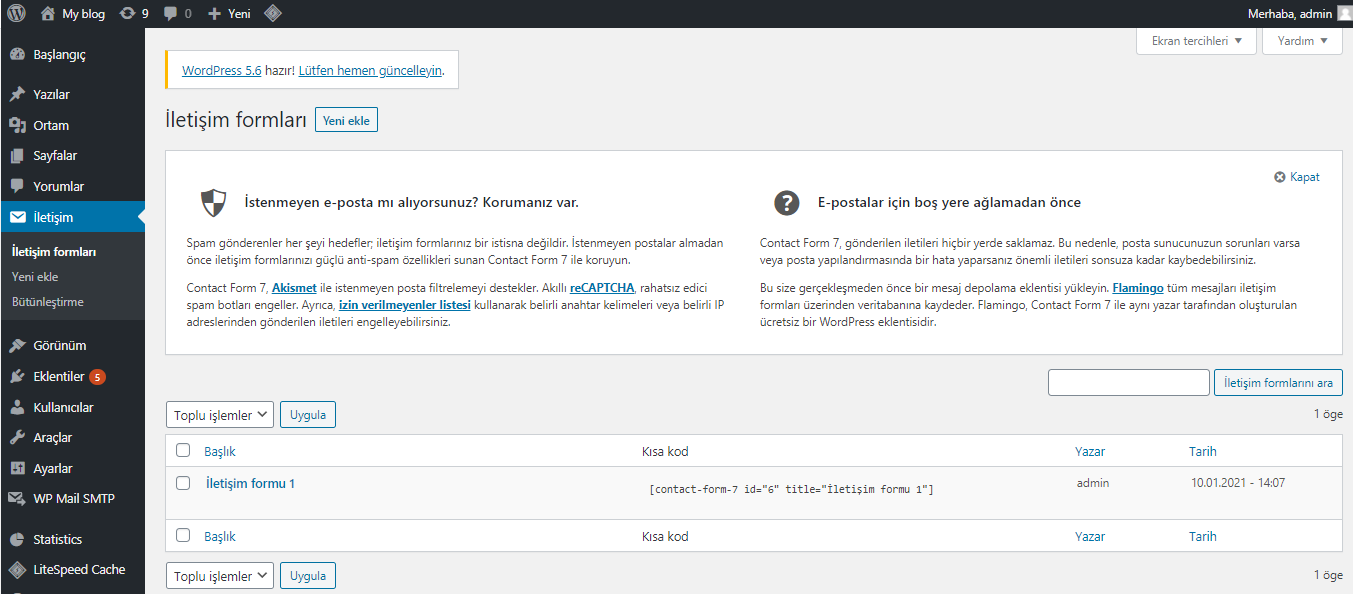
Task: Click the Eklentiler plug icon
Action: coord(17,377)
